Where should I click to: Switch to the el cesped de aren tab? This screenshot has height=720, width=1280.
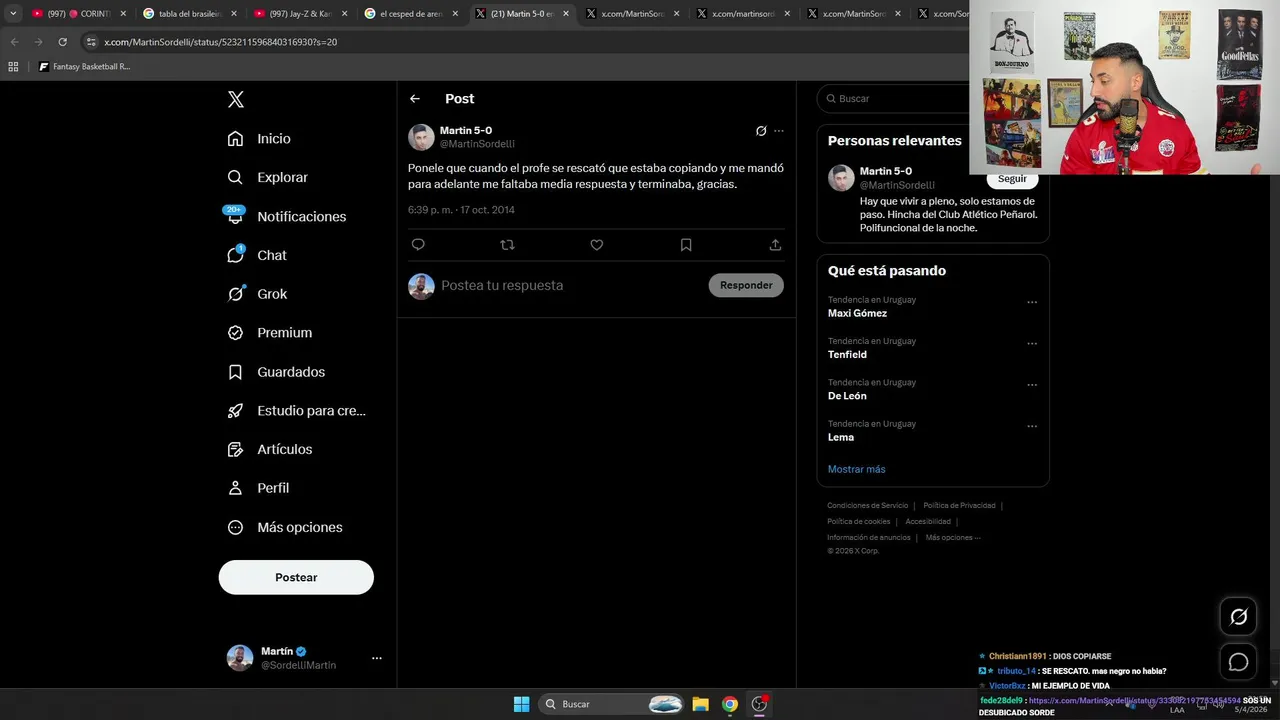410,14
